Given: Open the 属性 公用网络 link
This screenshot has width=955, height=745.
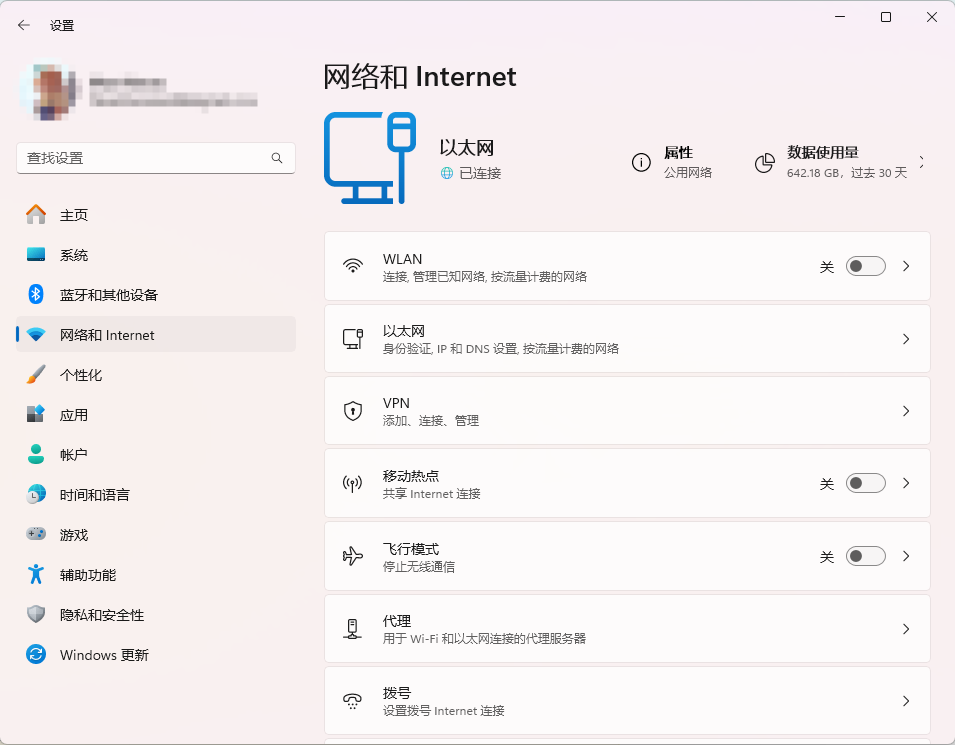Looking at the screenshot, I should (x=672, y=162).
